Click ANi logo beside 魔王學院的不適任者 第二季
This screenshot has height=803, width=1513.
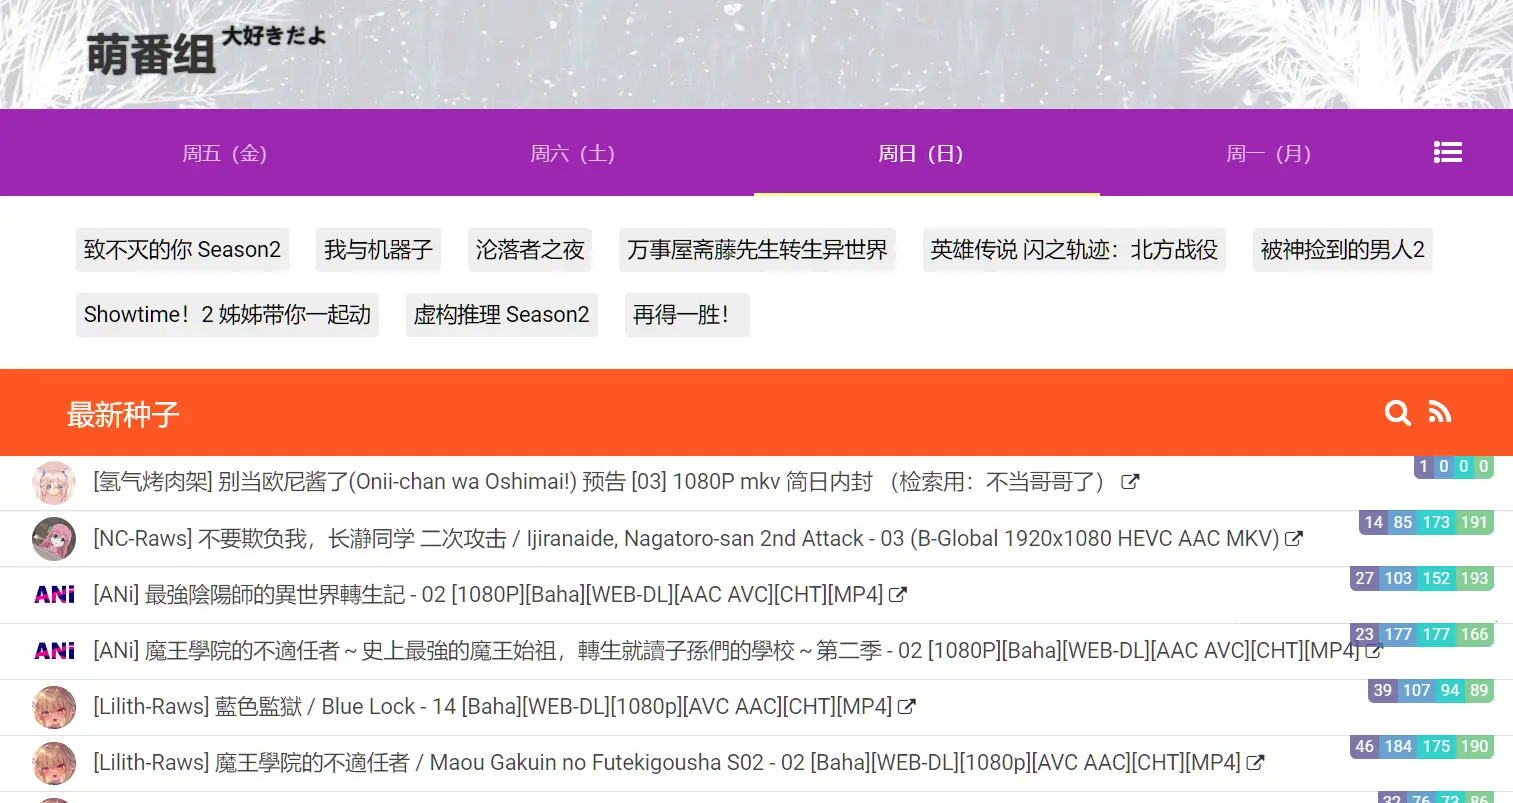pos(54,651)
